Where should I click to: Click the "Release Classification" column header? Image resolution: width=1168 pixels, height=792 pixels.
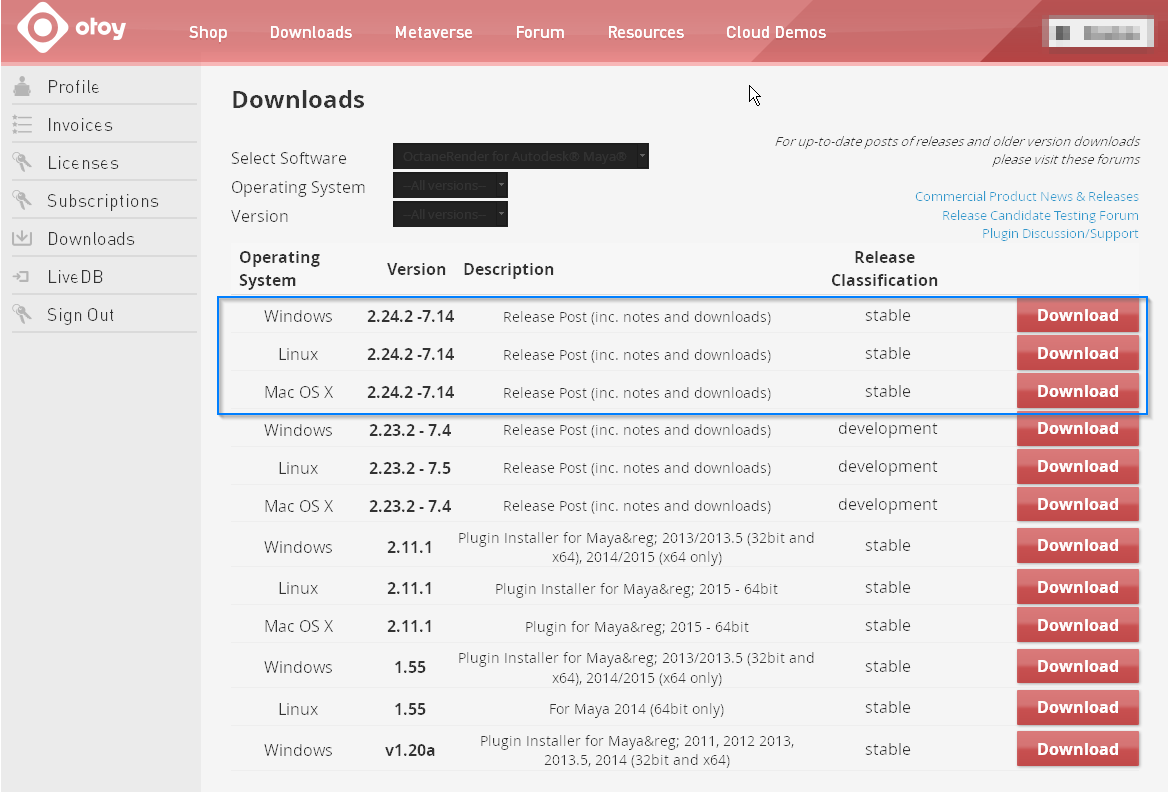click(x=884, y=268)
